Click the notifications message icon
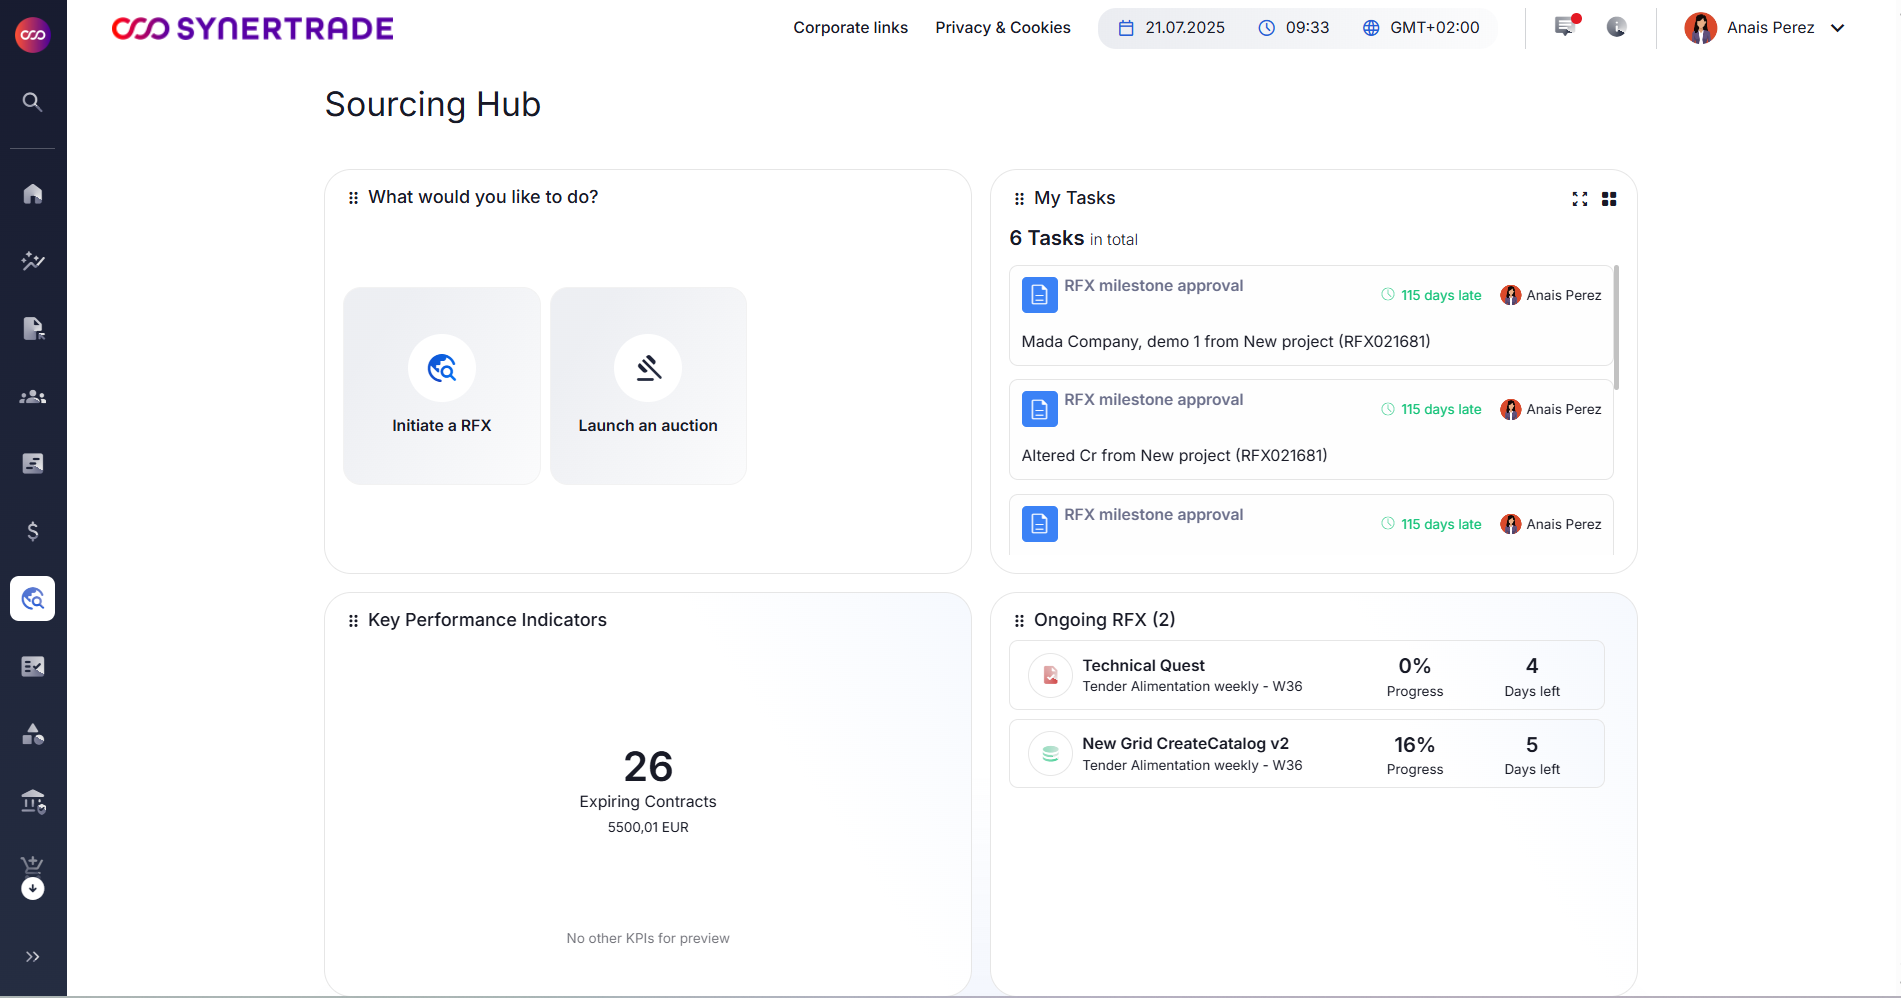The height and width of the screenshot is (998, 1901). (1565, 27)
